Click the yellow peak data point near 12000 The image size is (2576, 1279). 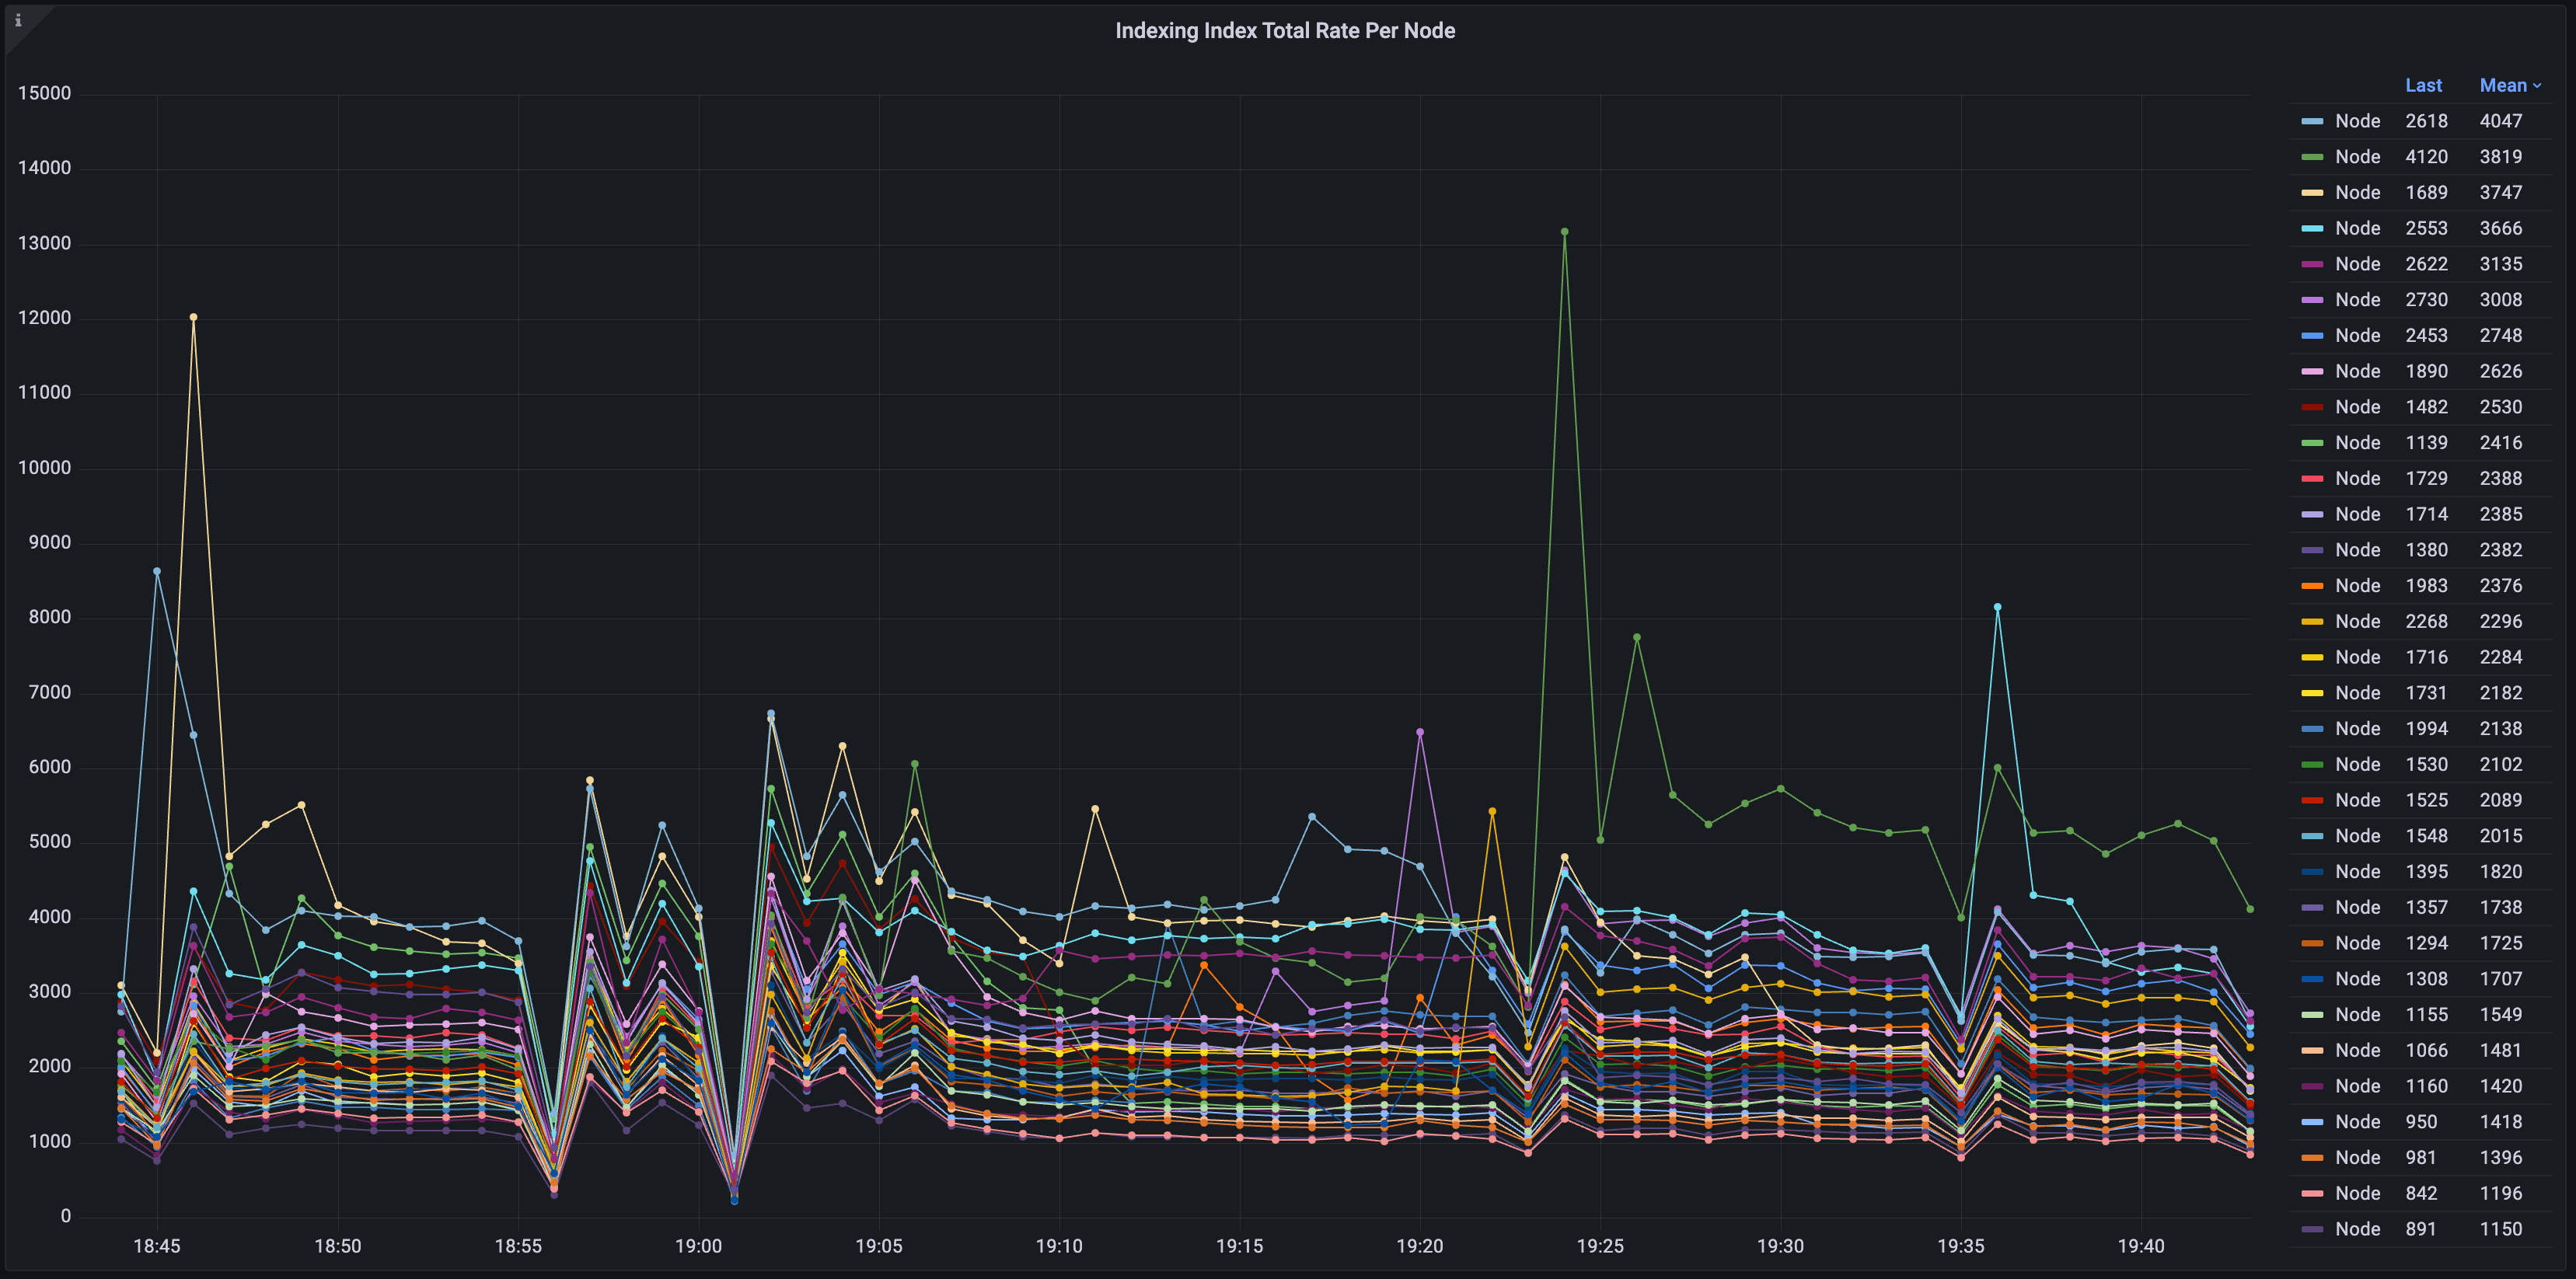pyautogui.click(x=193, y=318)
